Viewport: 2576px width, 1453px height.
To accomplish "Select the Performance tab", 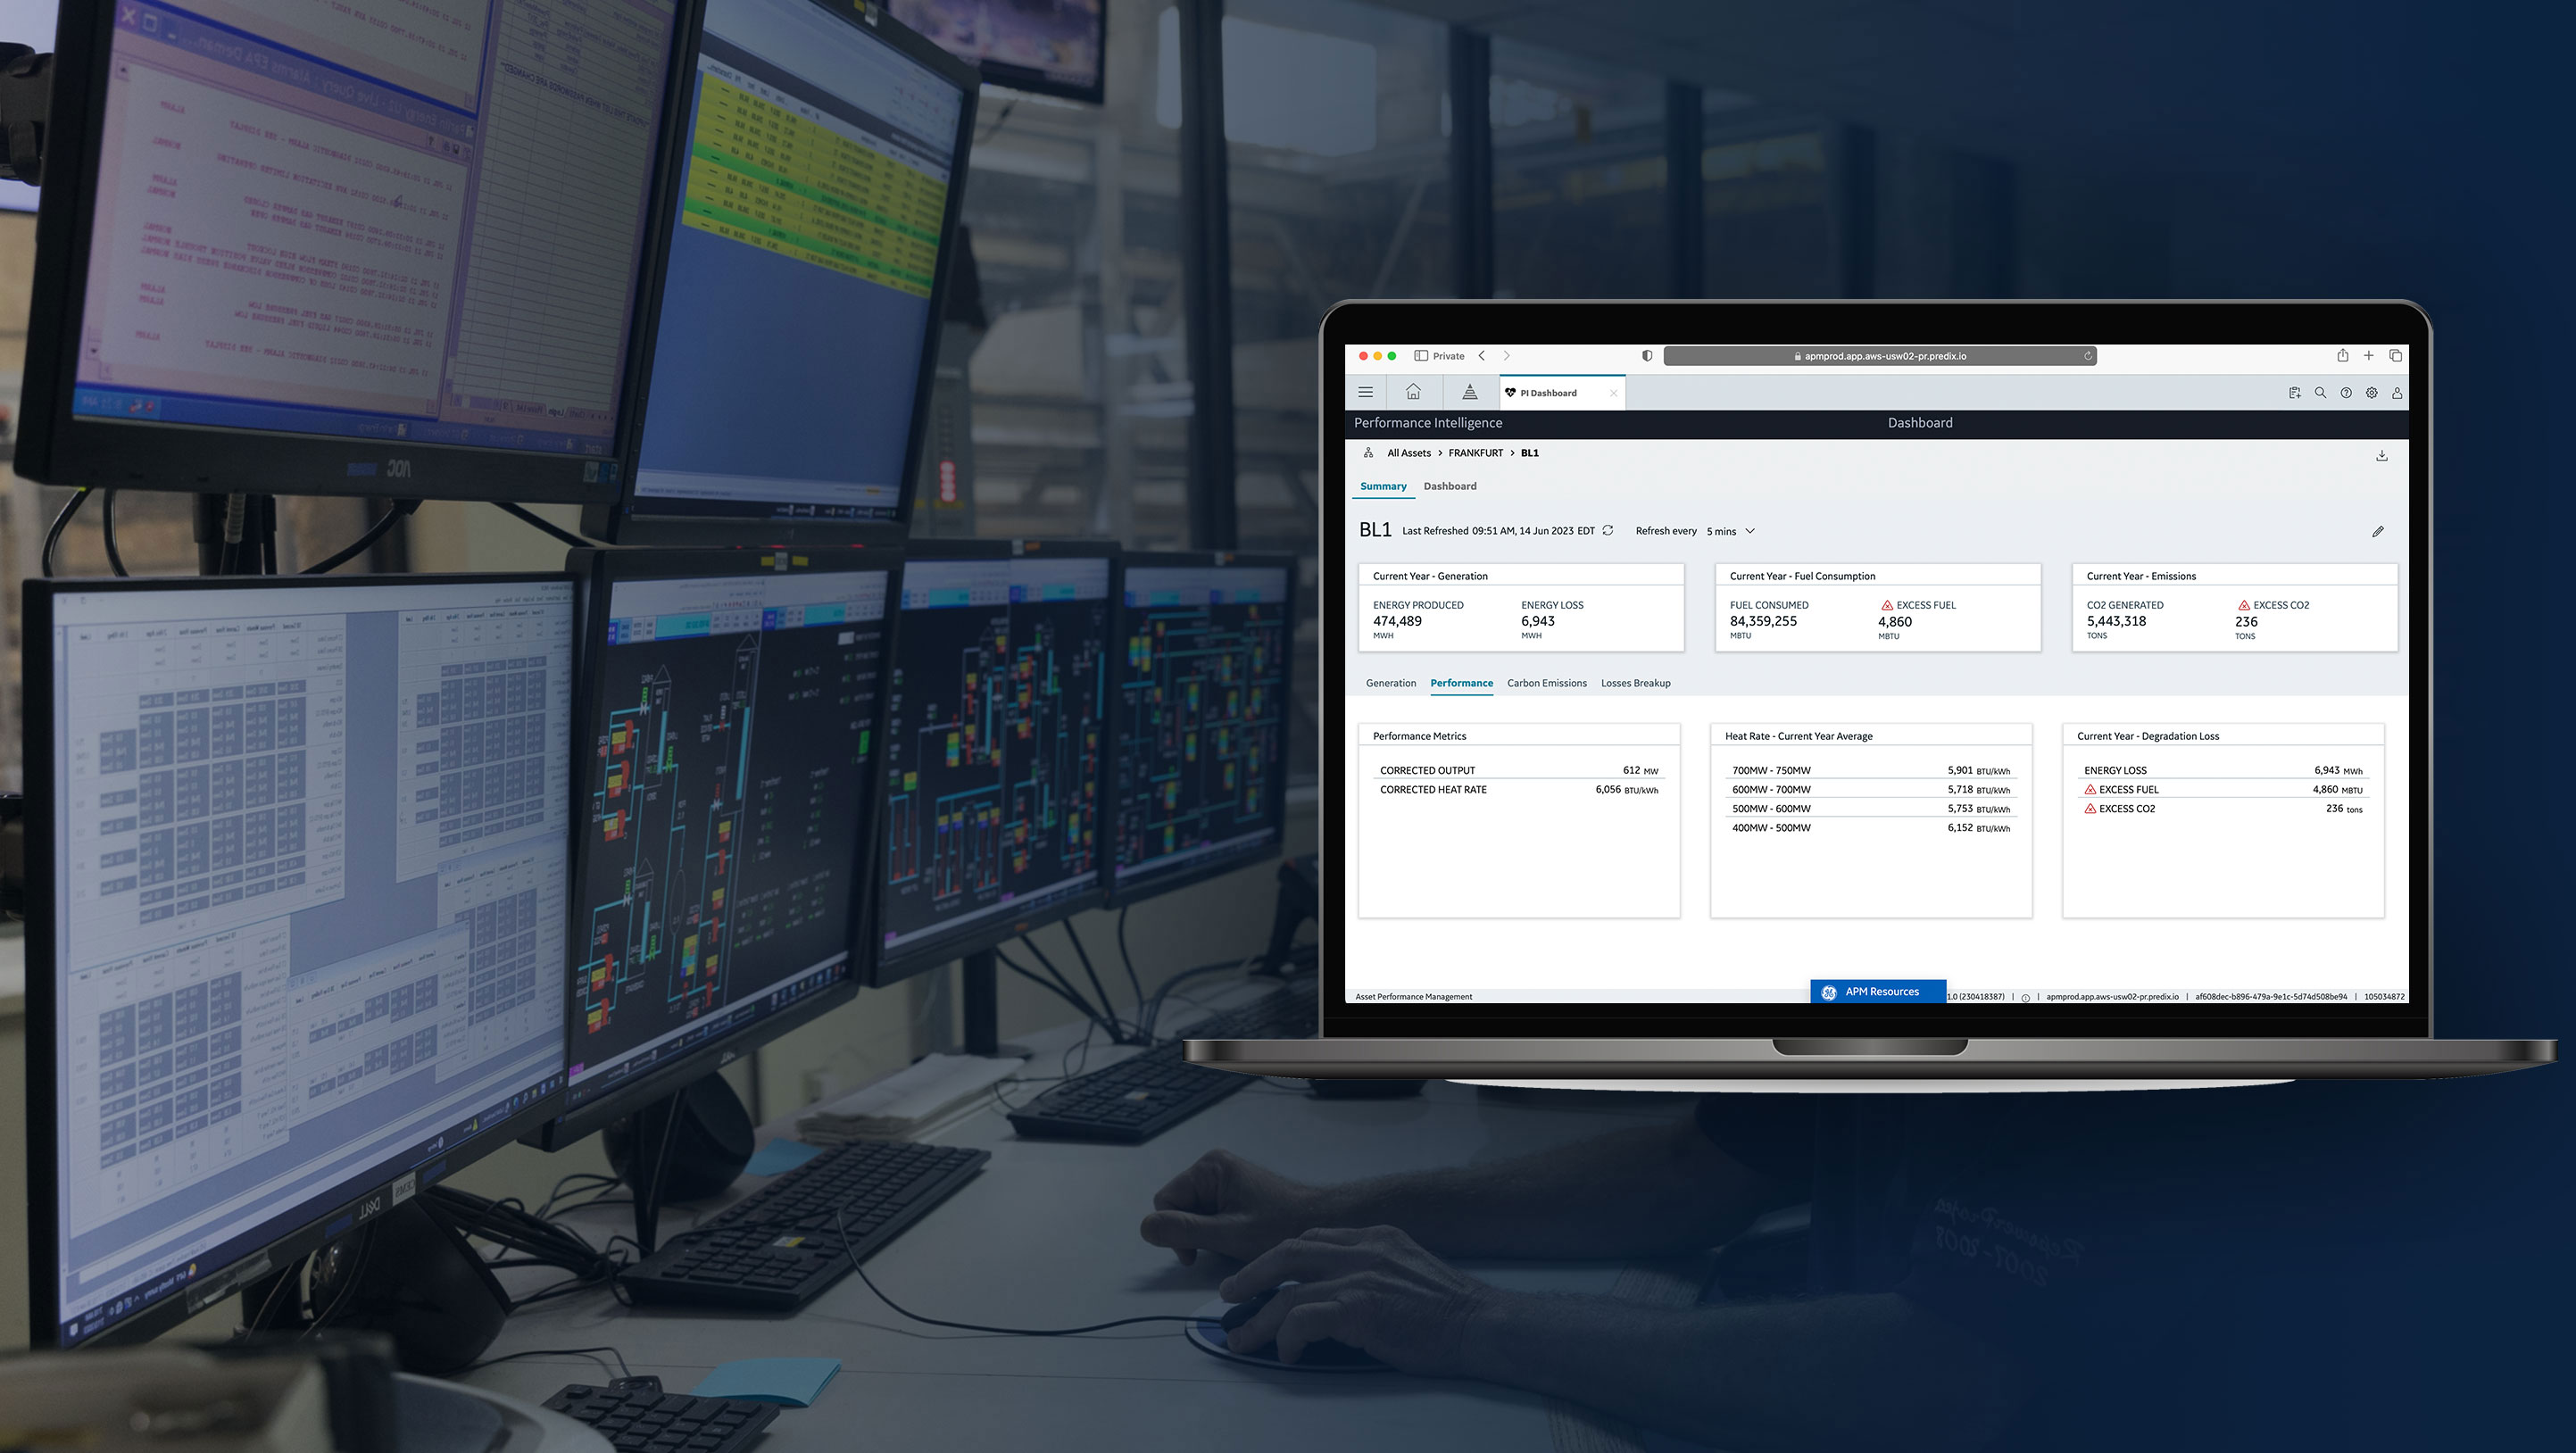I will click(x=1461, y=683).
